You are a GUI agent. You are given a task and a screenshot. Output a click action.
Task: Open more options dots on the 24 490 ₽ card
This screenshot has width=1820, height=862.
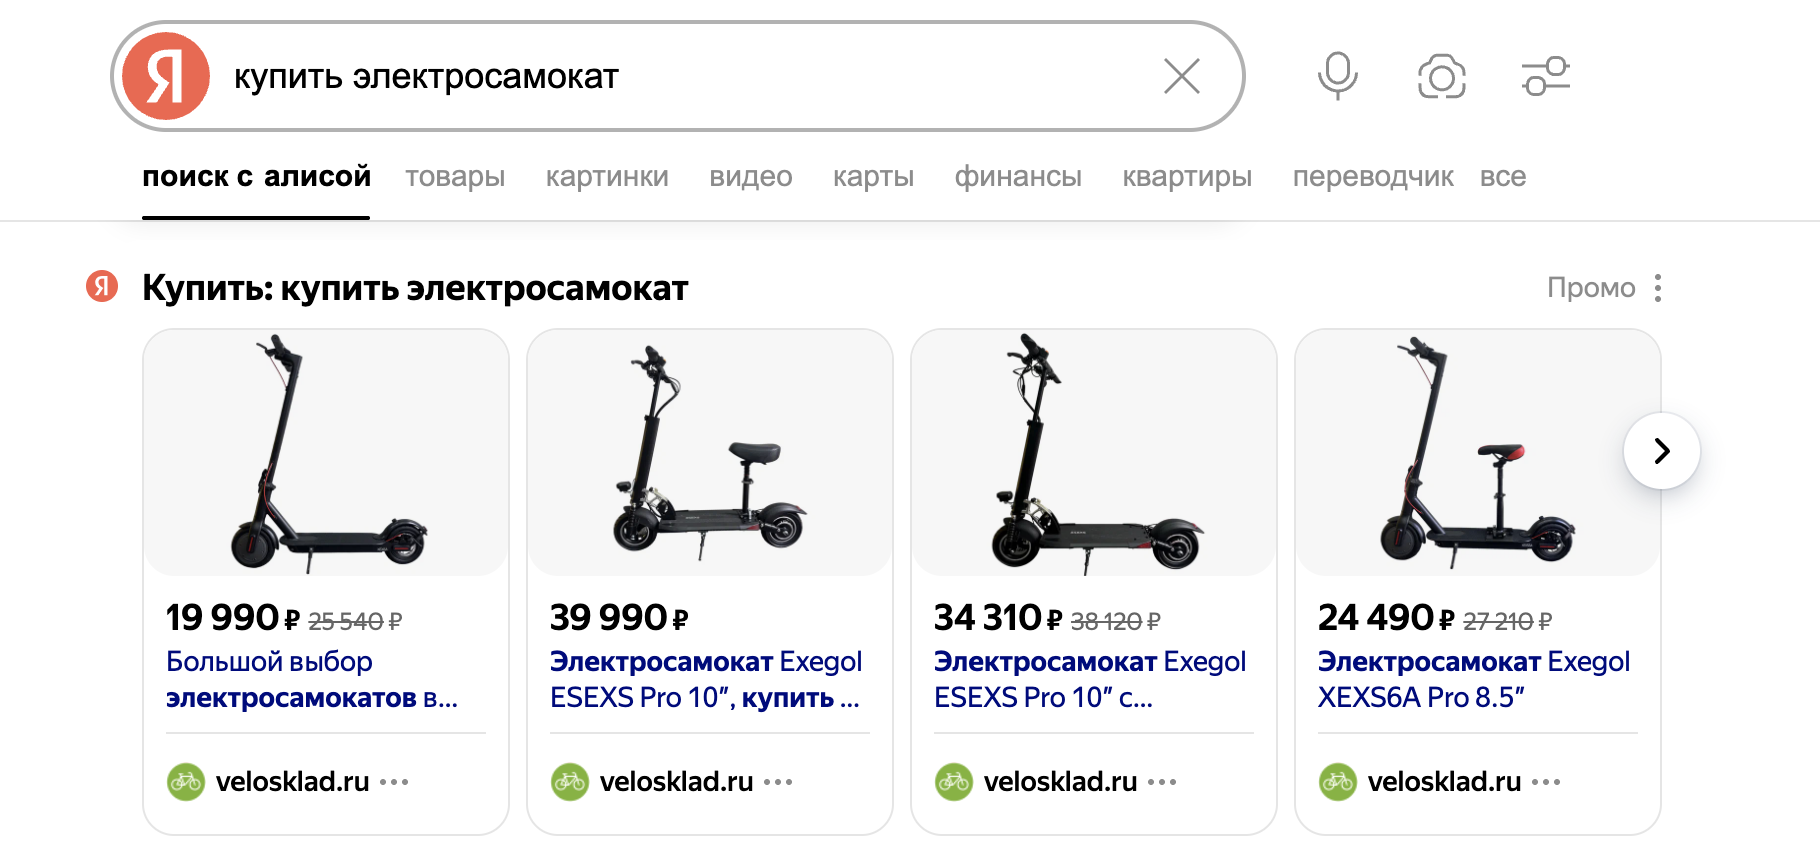pyautogui.click(x=1546, y=782)
